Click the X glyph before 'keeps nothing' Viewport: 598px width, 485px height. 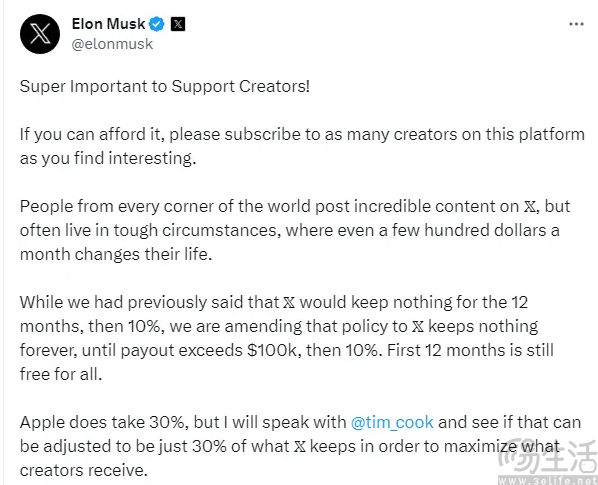click(418, 327)
